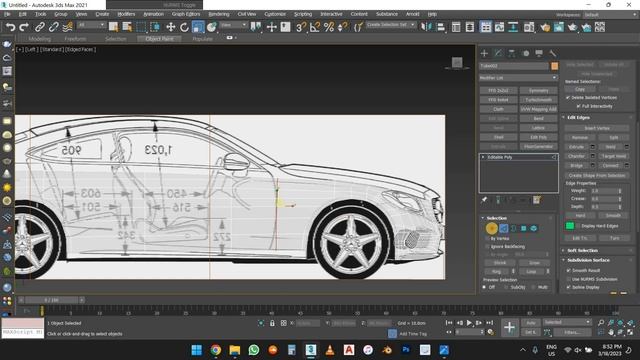
Task: Activate the Select and Scale tool
Action: pos(198,27)
